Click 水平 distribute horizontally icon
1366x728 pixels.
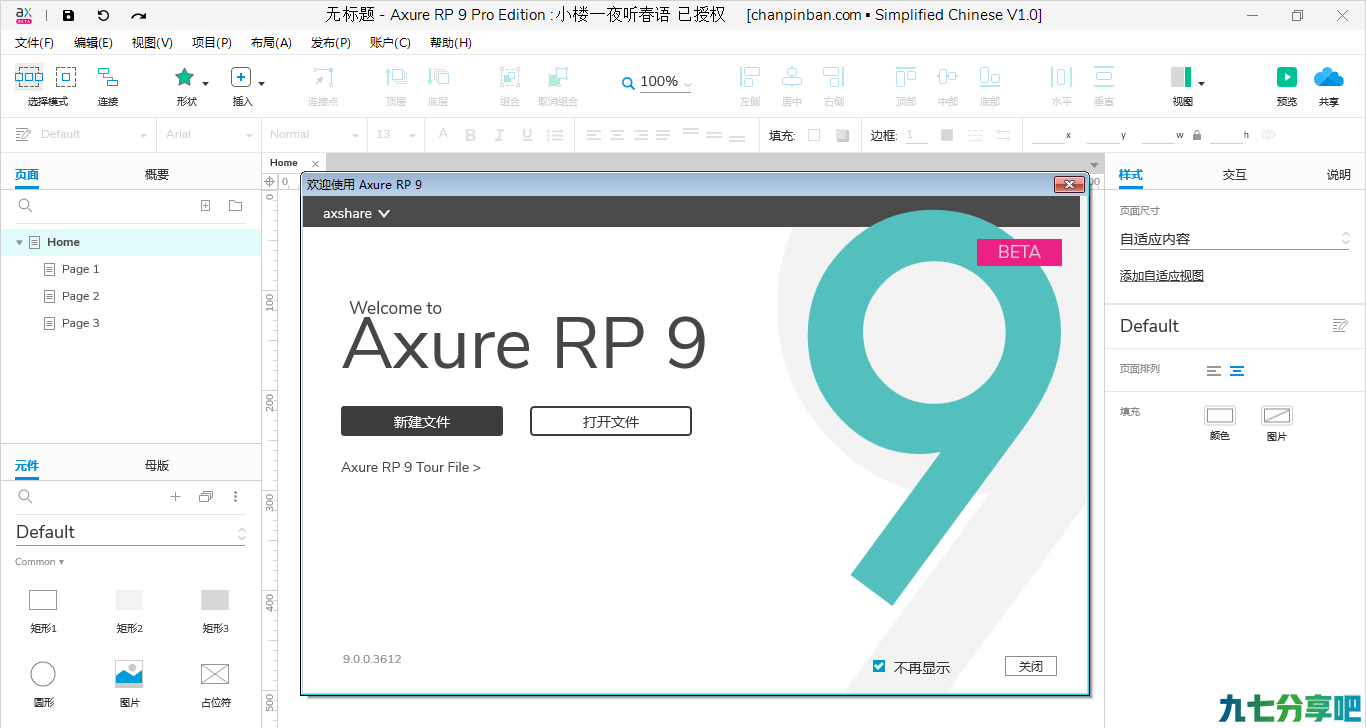[1062, 77]
